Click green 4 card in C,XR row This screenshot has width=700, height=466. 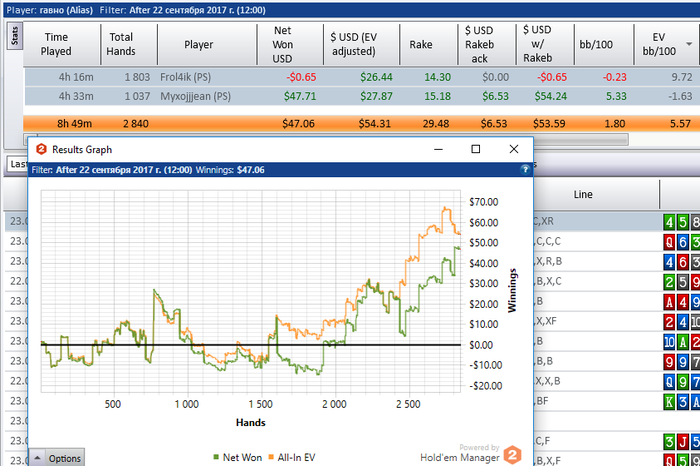(x=669, y=222)
